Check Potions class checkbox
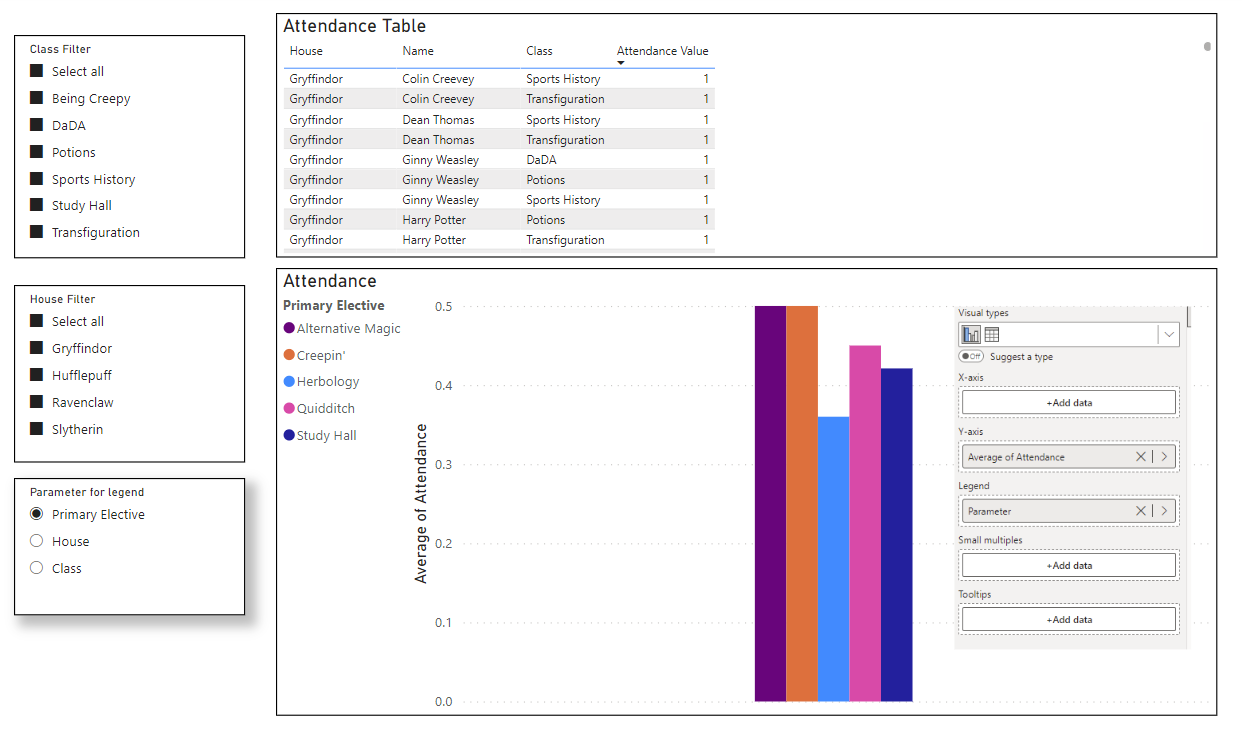 pos(37,152)
